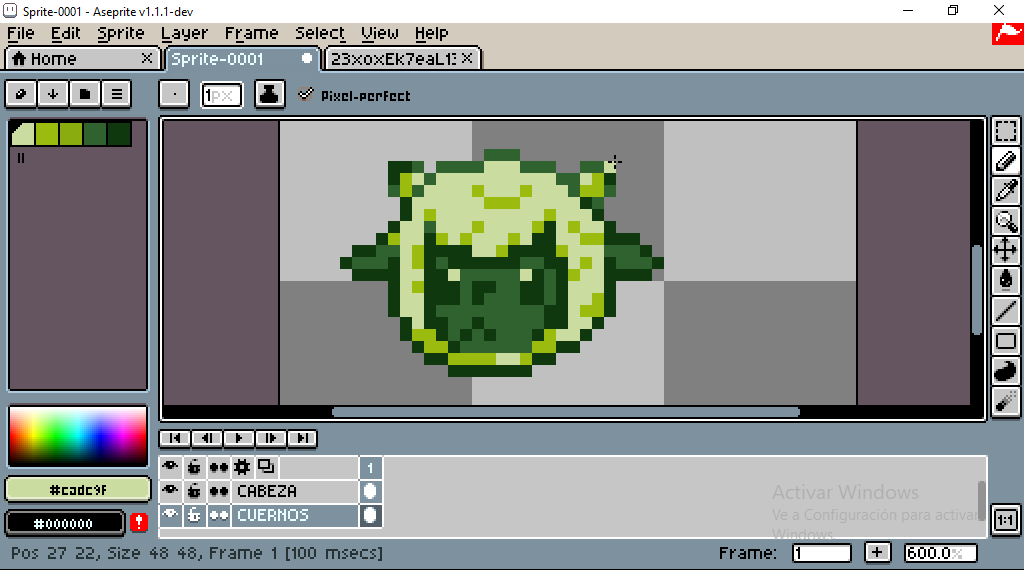Screen dimensions: 1024x570
Task: Select the Rectangle shape tool
Action: [1006, 341]
